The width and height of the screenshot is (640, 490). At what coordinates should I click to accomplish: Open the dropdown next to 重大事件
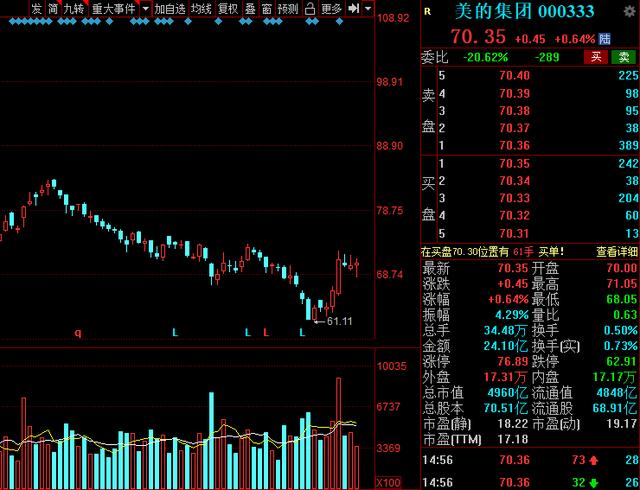145,9
